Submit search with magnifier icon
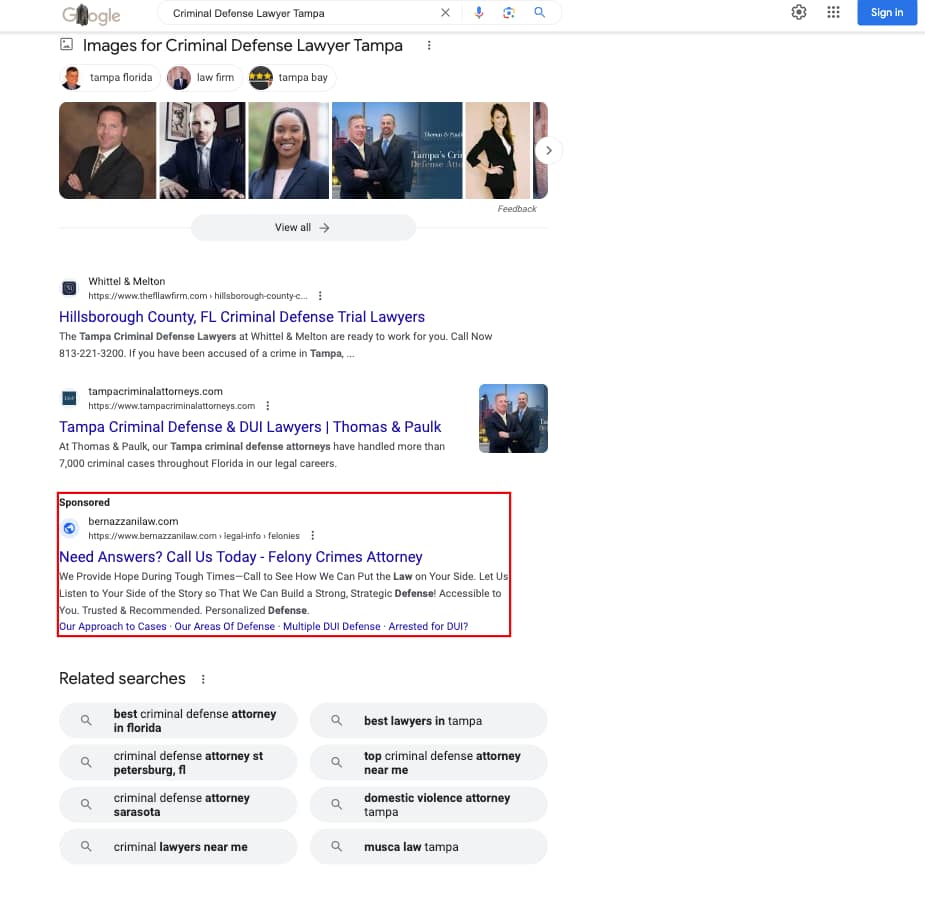Image resolution: width=925 pixels, height=899 pixels. [x=539, y=12]
